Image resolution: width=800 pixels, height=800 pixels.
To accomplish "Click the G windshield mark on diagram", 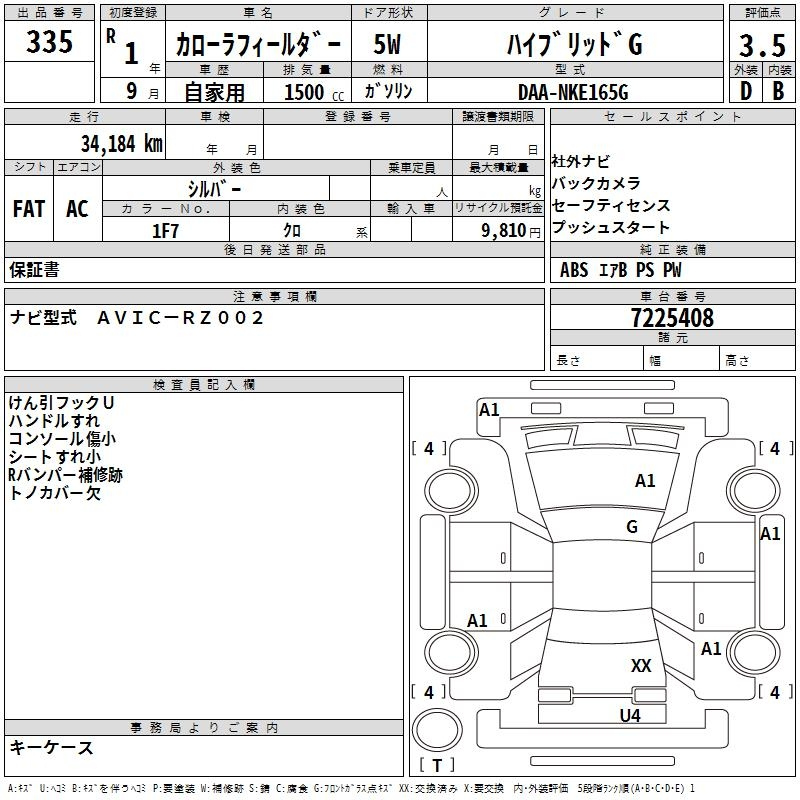I will (x=632, y=526).
